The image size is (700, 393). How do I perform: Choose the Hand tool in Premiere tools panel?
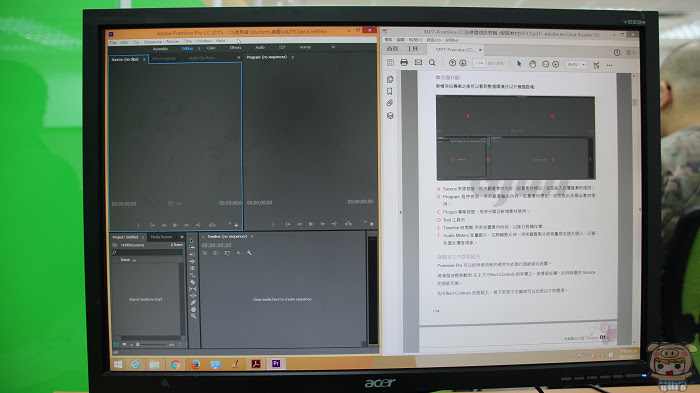(x=193, y=309)
